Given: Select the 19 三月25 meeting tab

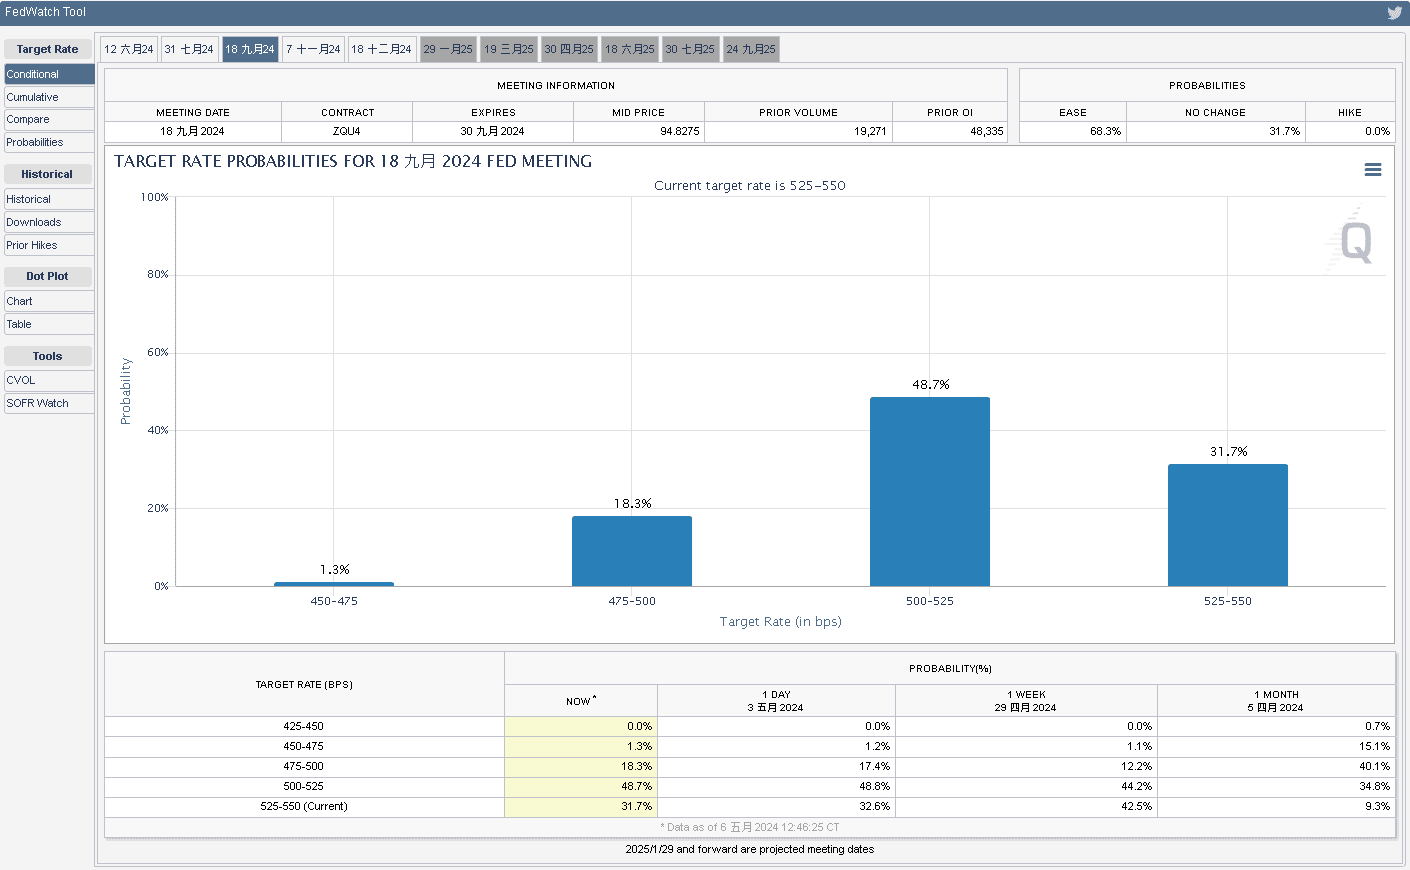Looking at the screenshot, I should coord(509,49).
